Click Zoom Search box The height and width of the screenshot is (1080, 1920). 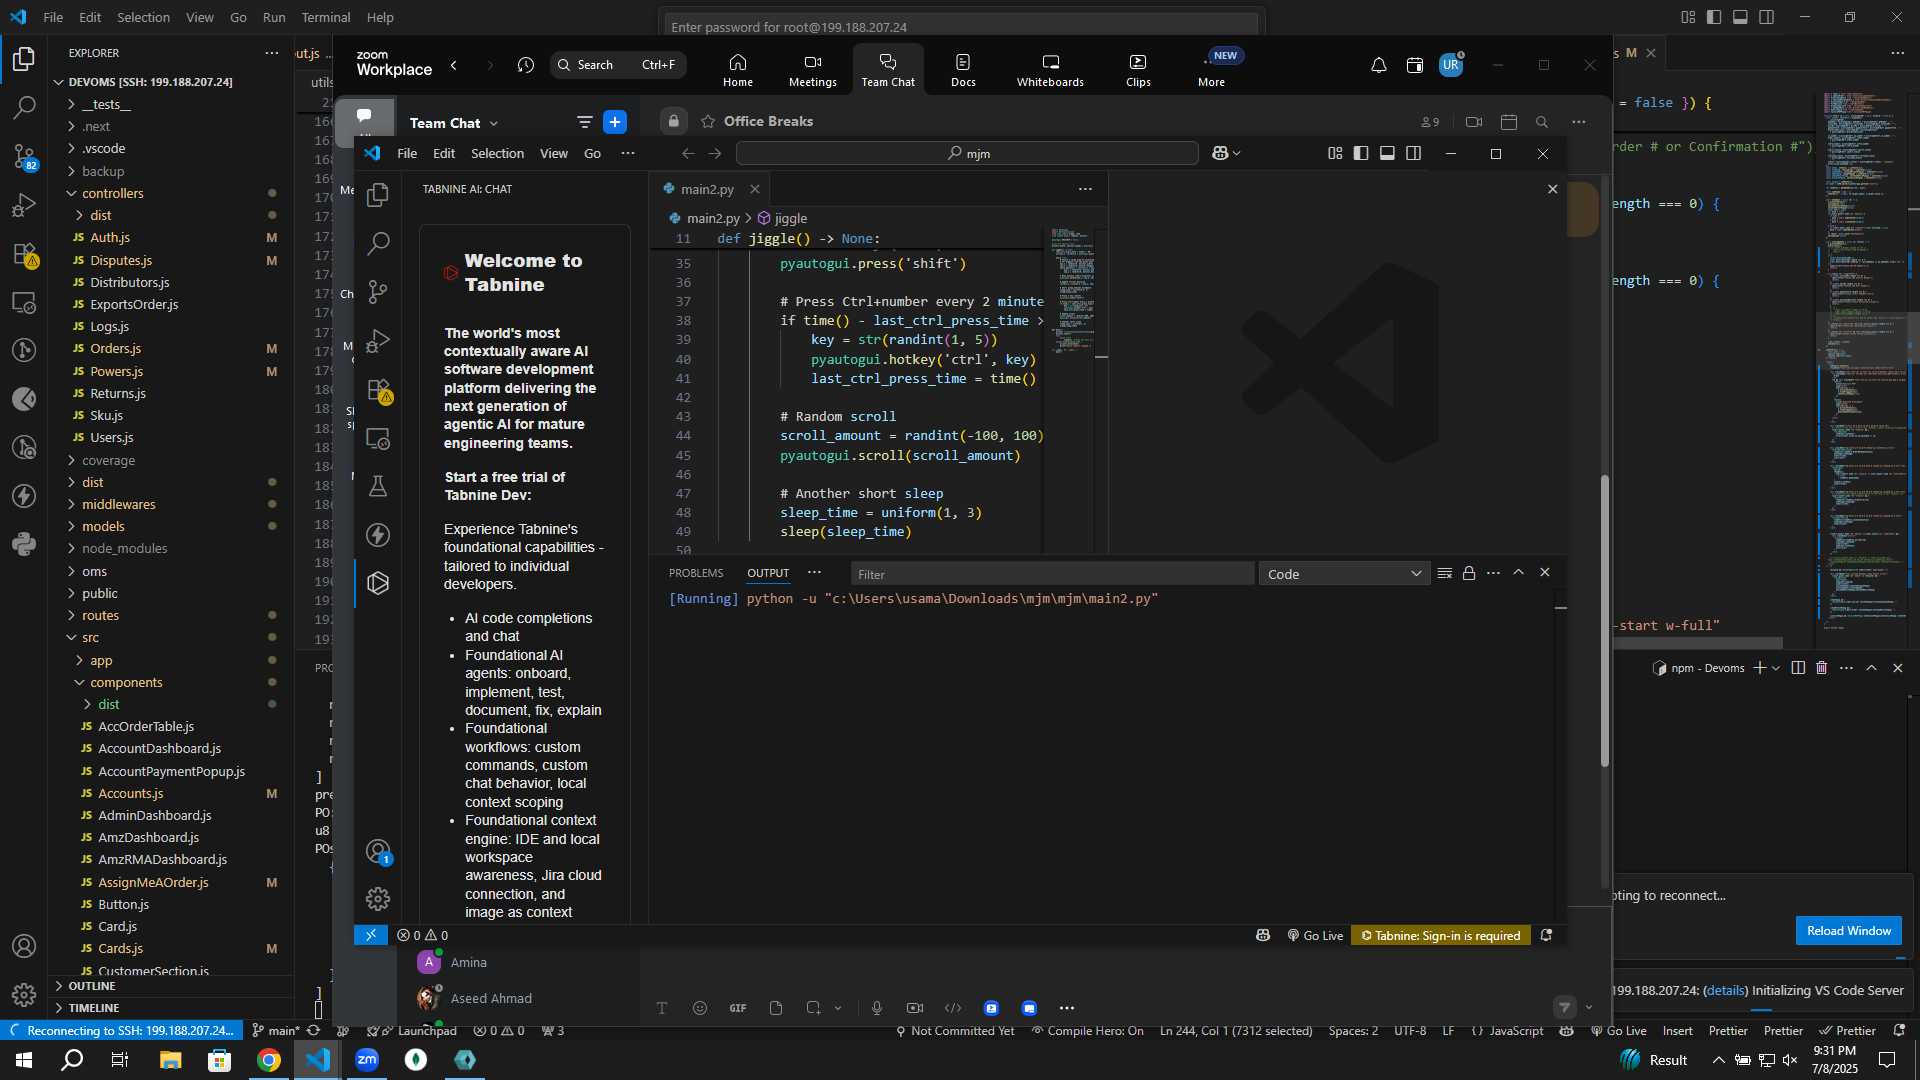618,65
